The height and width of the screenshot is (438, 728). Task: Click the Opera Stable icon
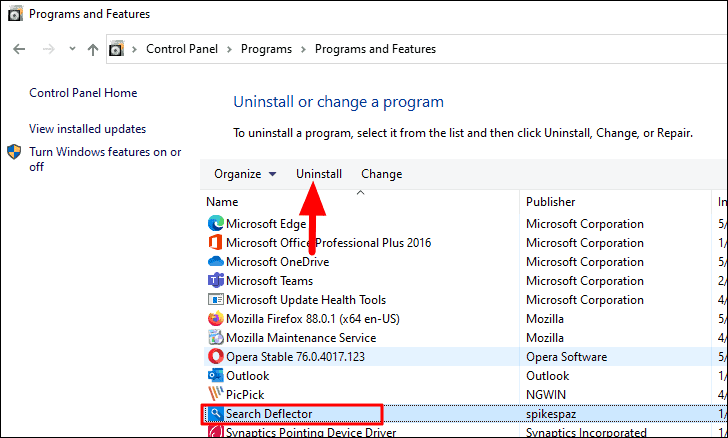[215, 356]
